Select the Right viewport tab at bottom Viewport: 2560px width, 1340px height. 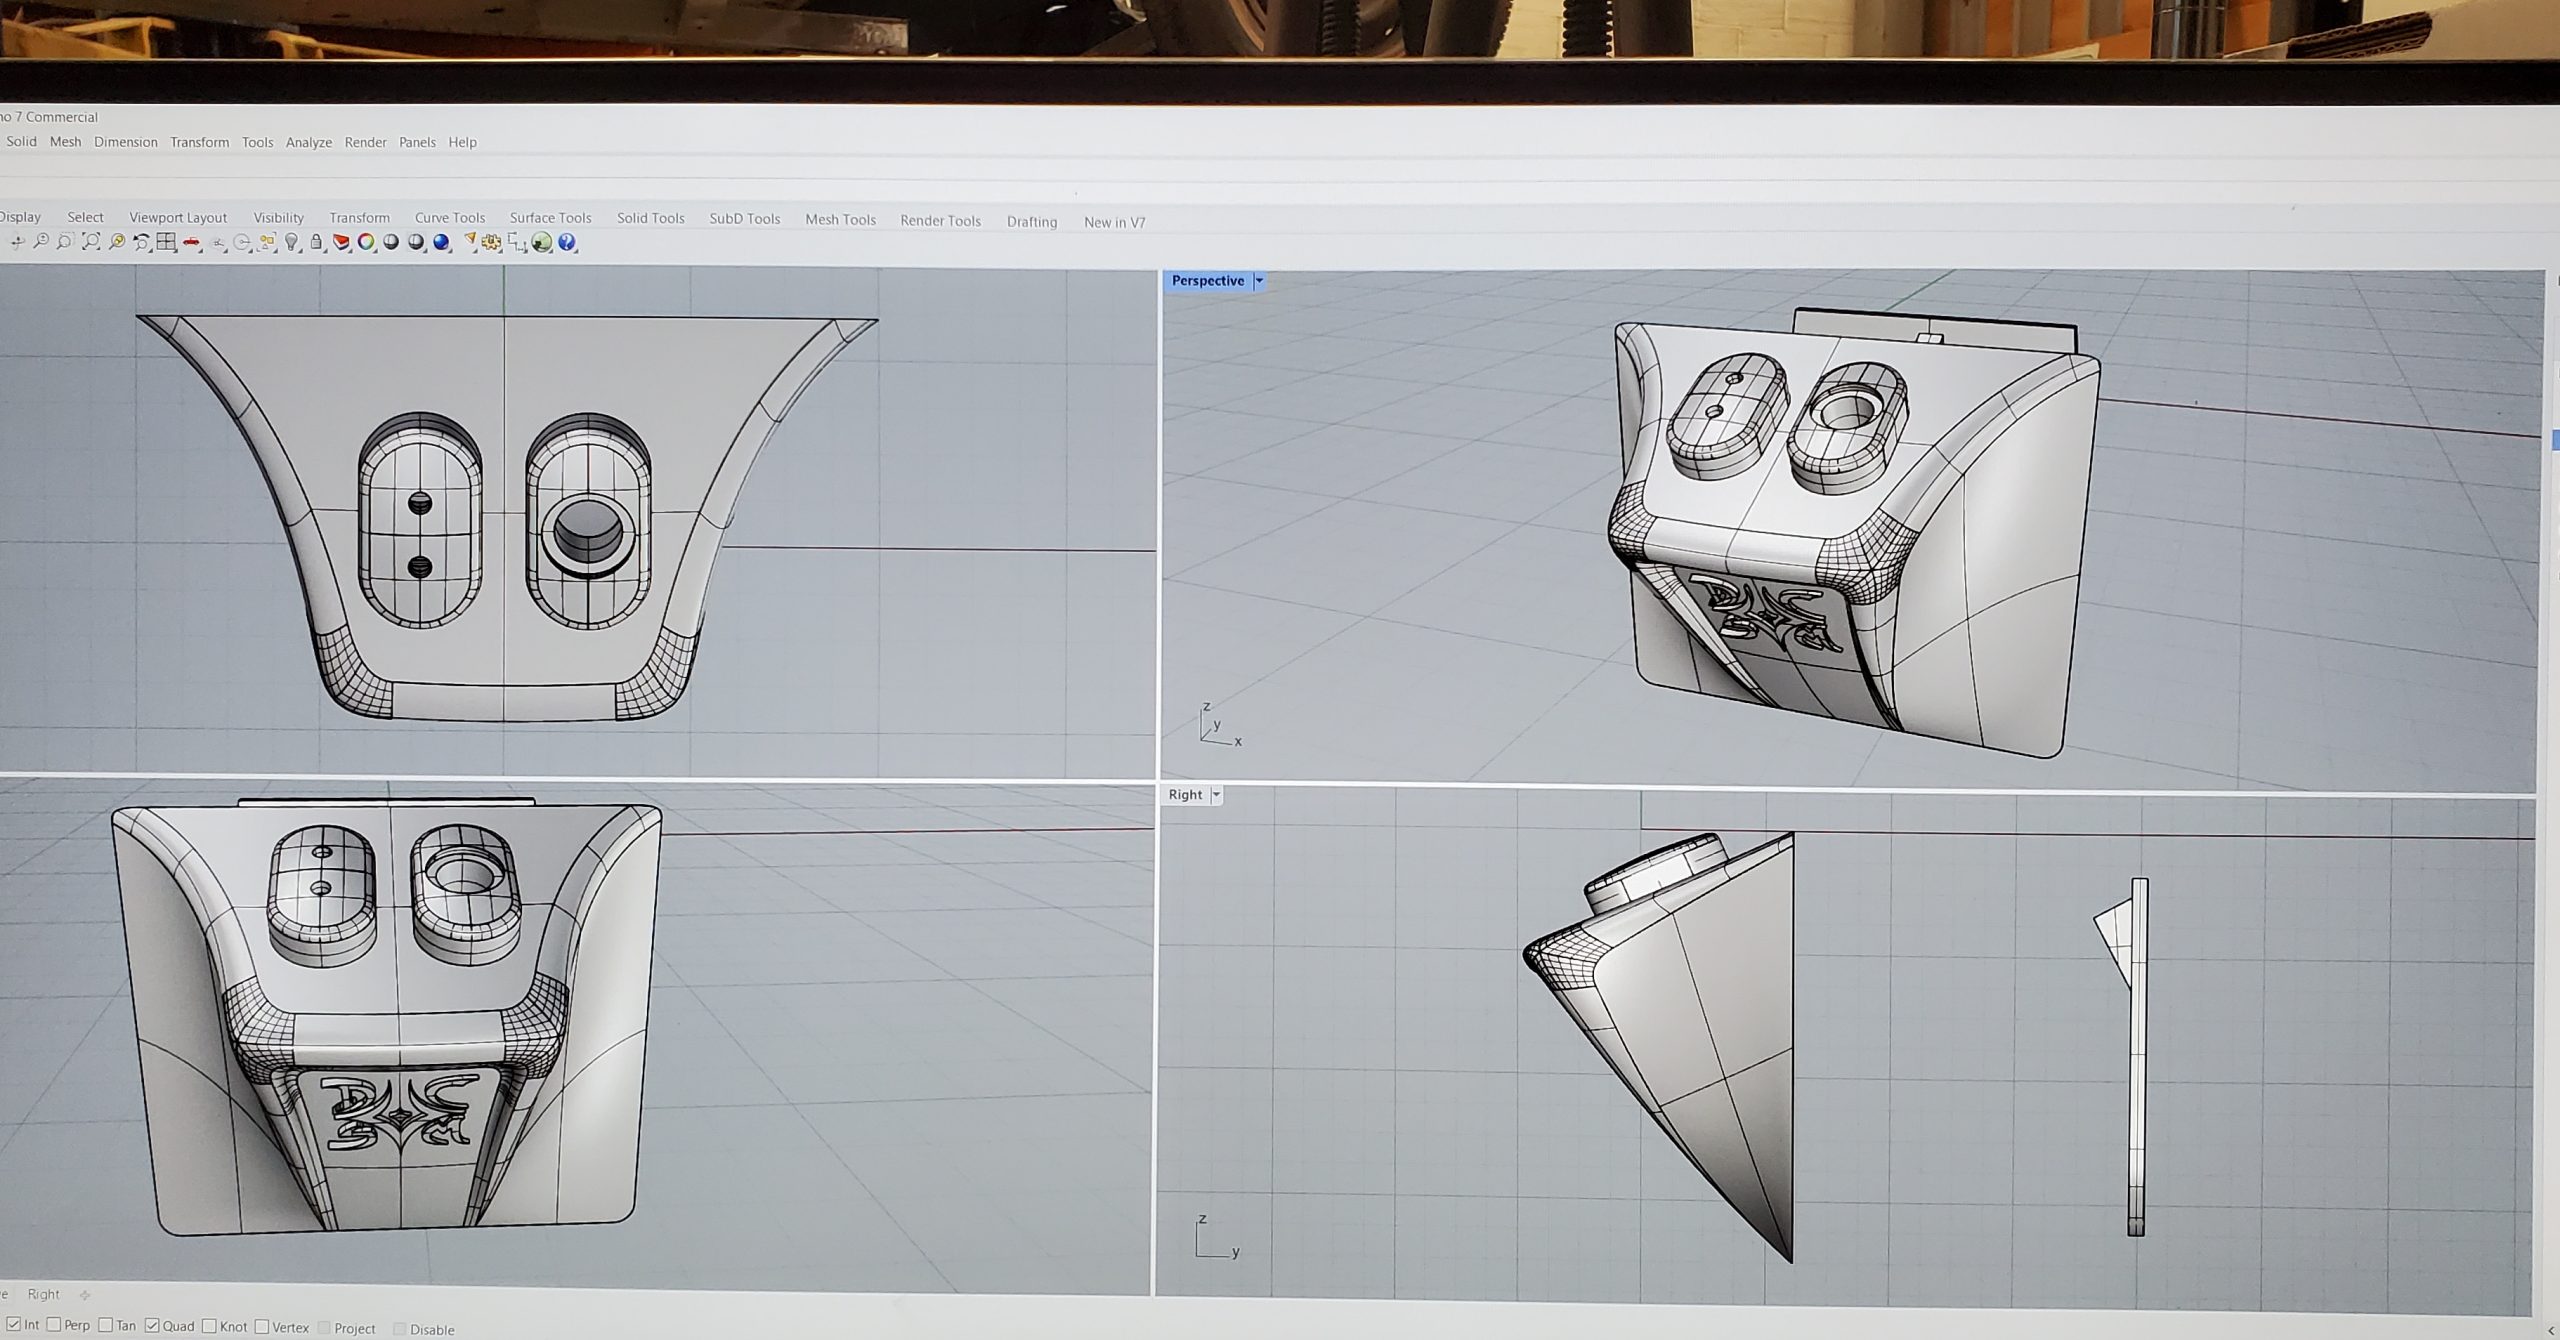[x=44, y=1294]
